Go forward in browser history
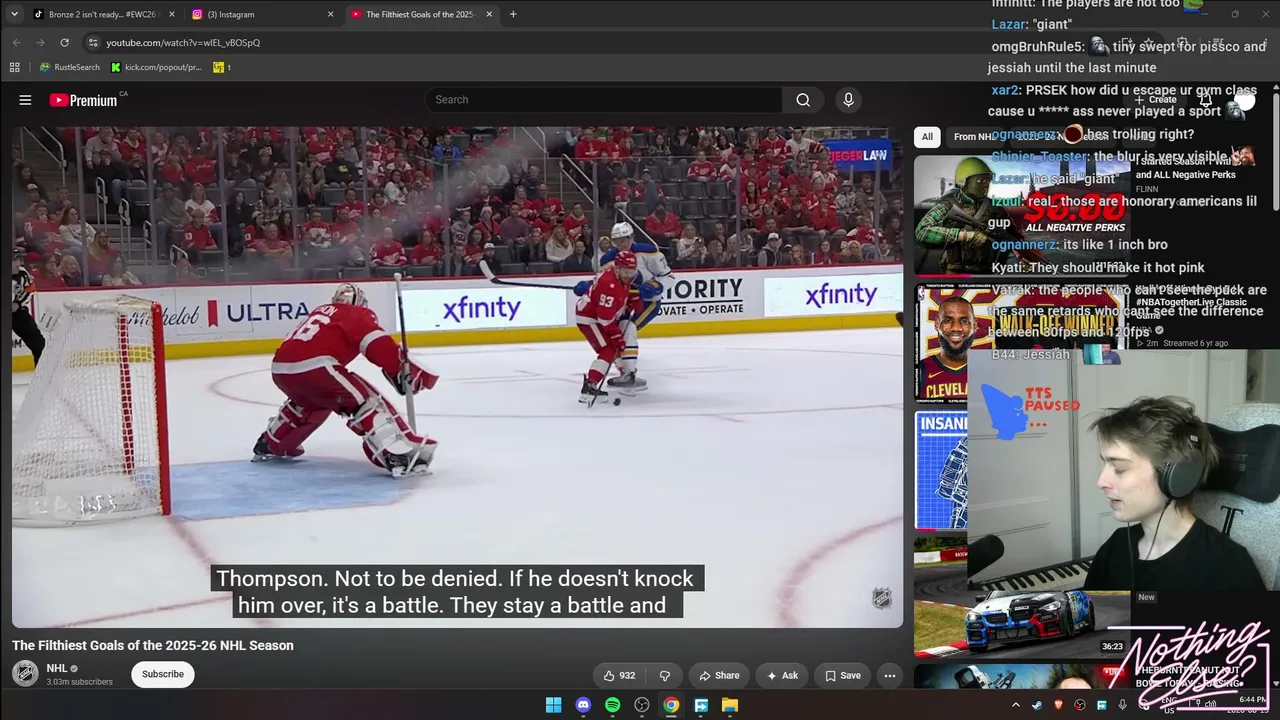The height and width of the screenshot is (720, 1280). pos(40,43)
